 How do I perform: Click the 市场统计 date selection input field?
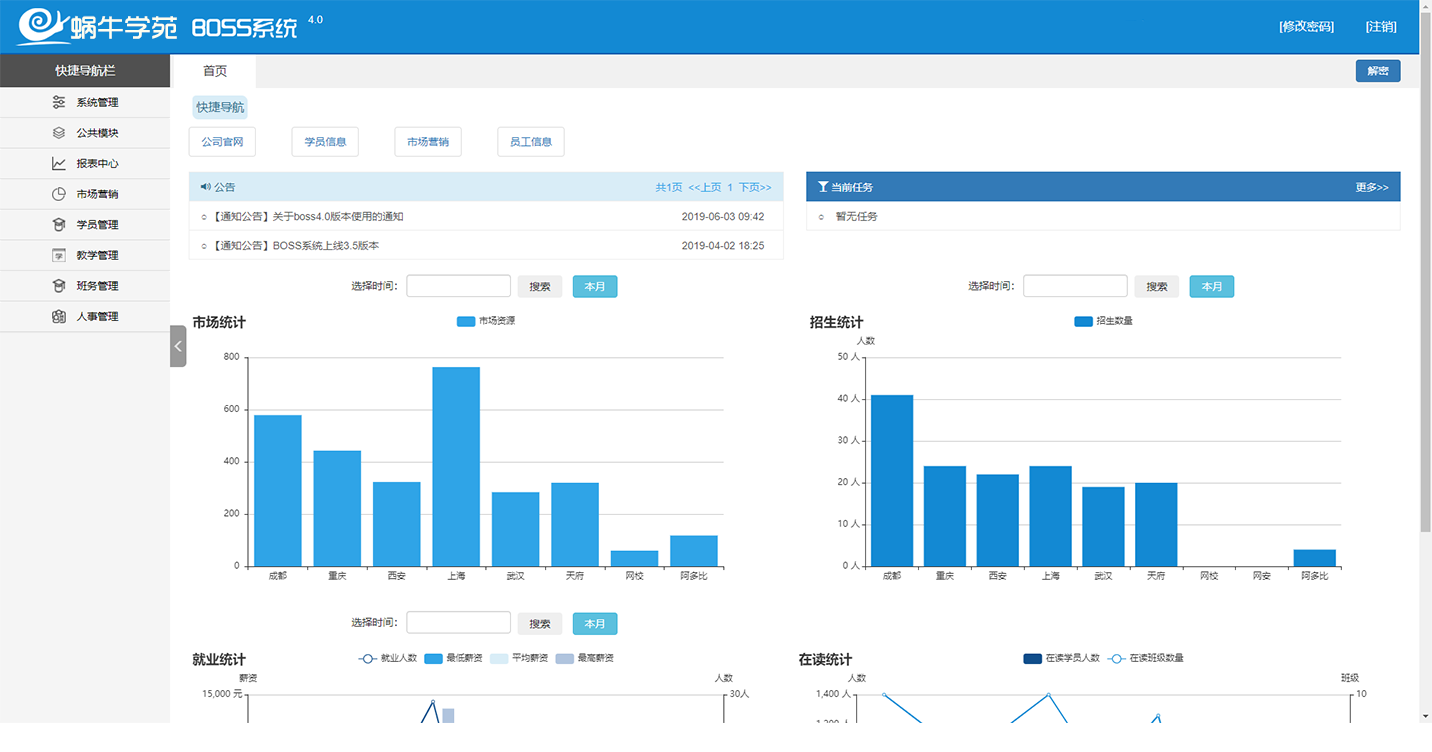click(458, 286)
